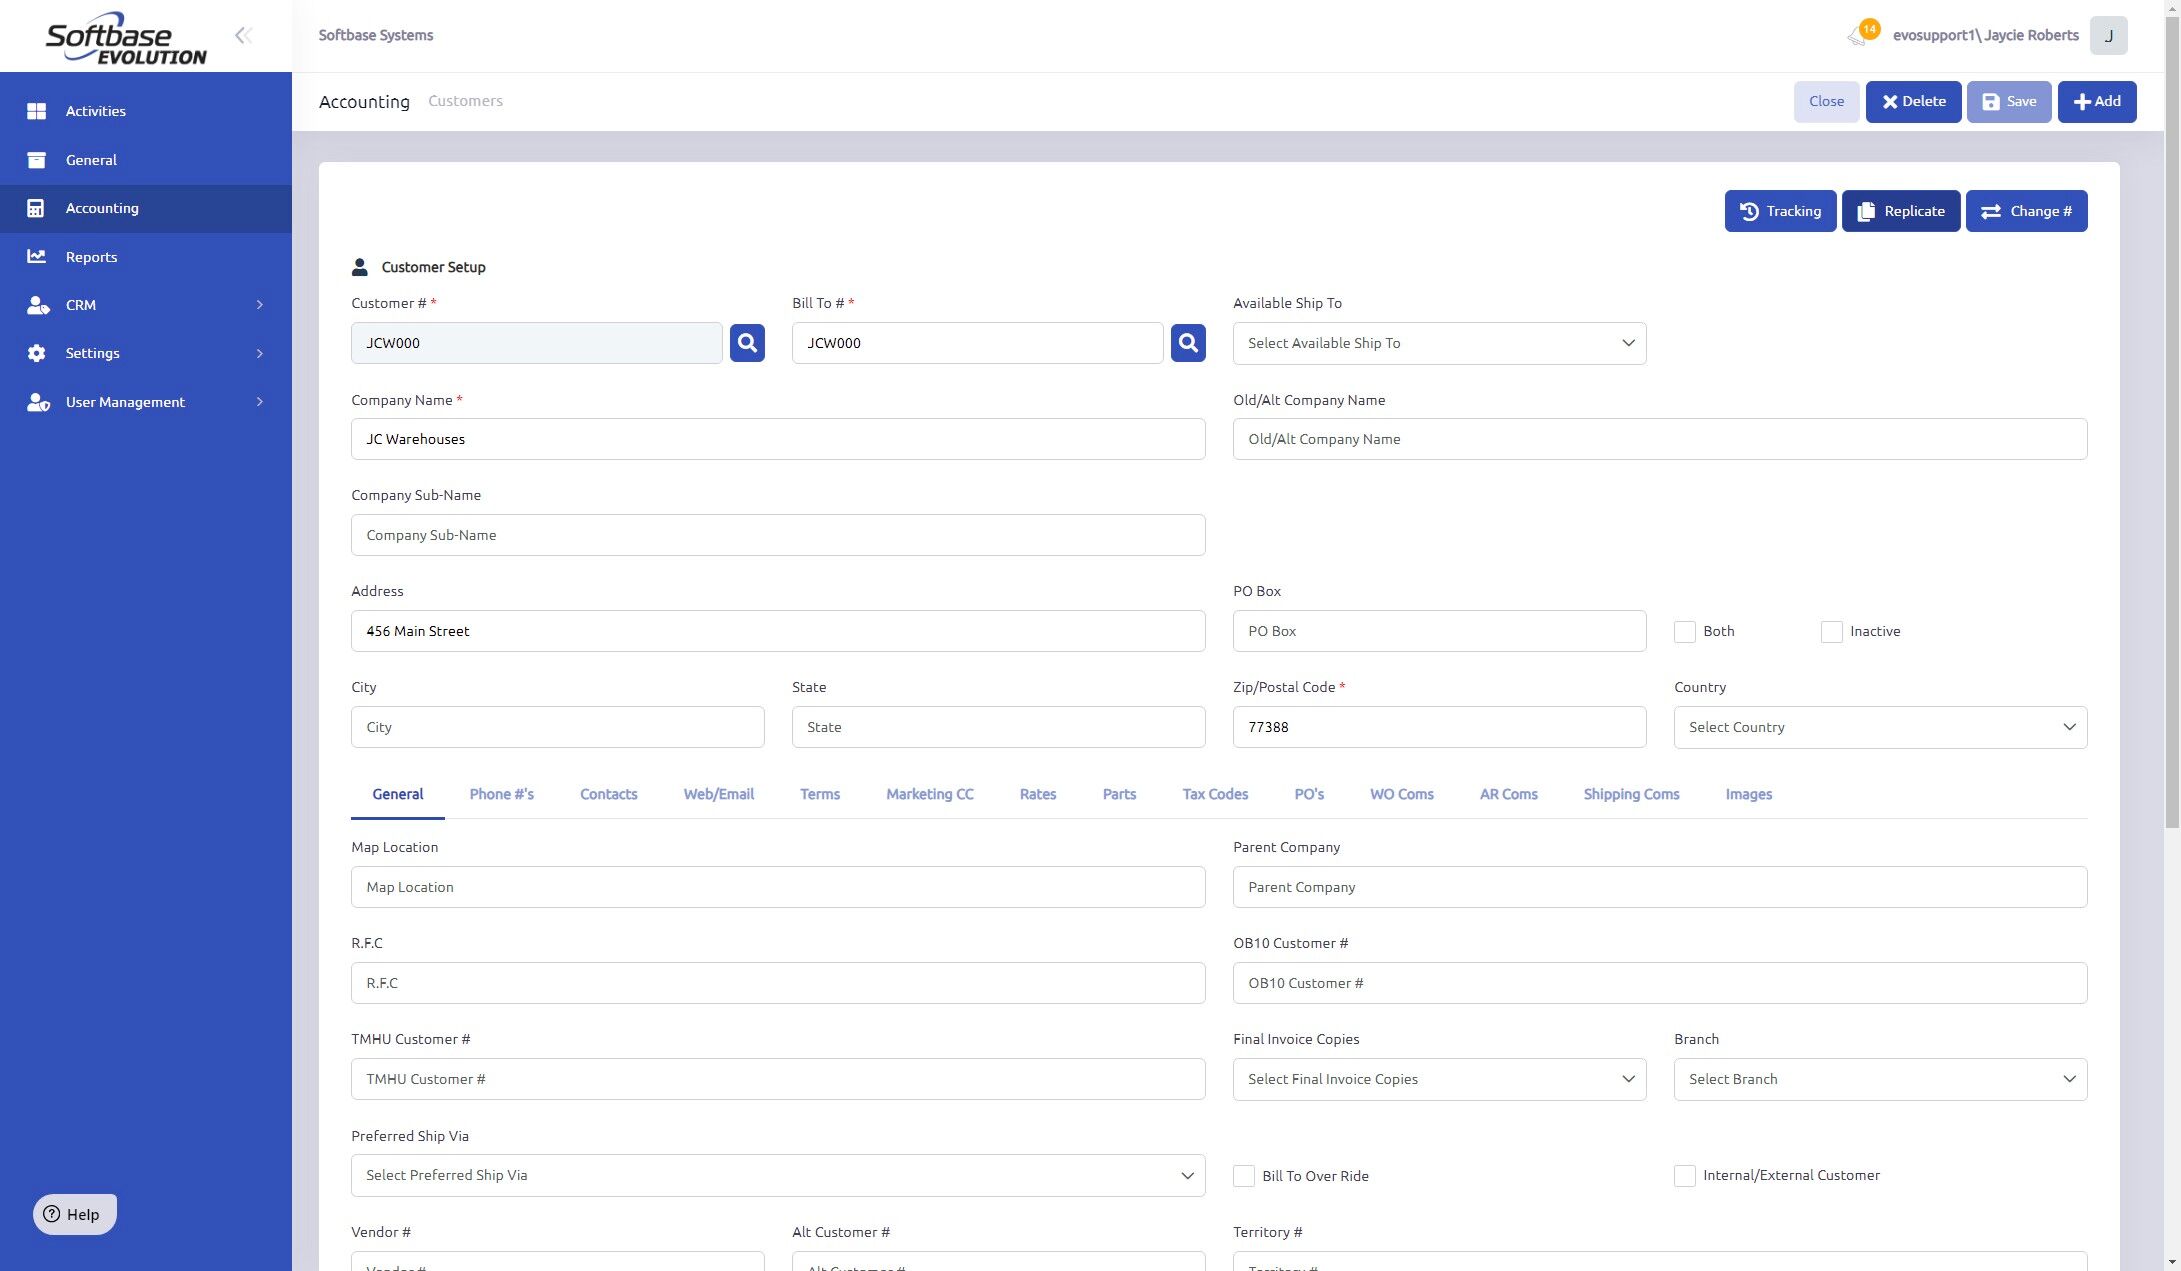The height and width of the screenshot is (1271, 2181).
Task: Toggle the Inactive checkbox
Action: coord(1832,632)
